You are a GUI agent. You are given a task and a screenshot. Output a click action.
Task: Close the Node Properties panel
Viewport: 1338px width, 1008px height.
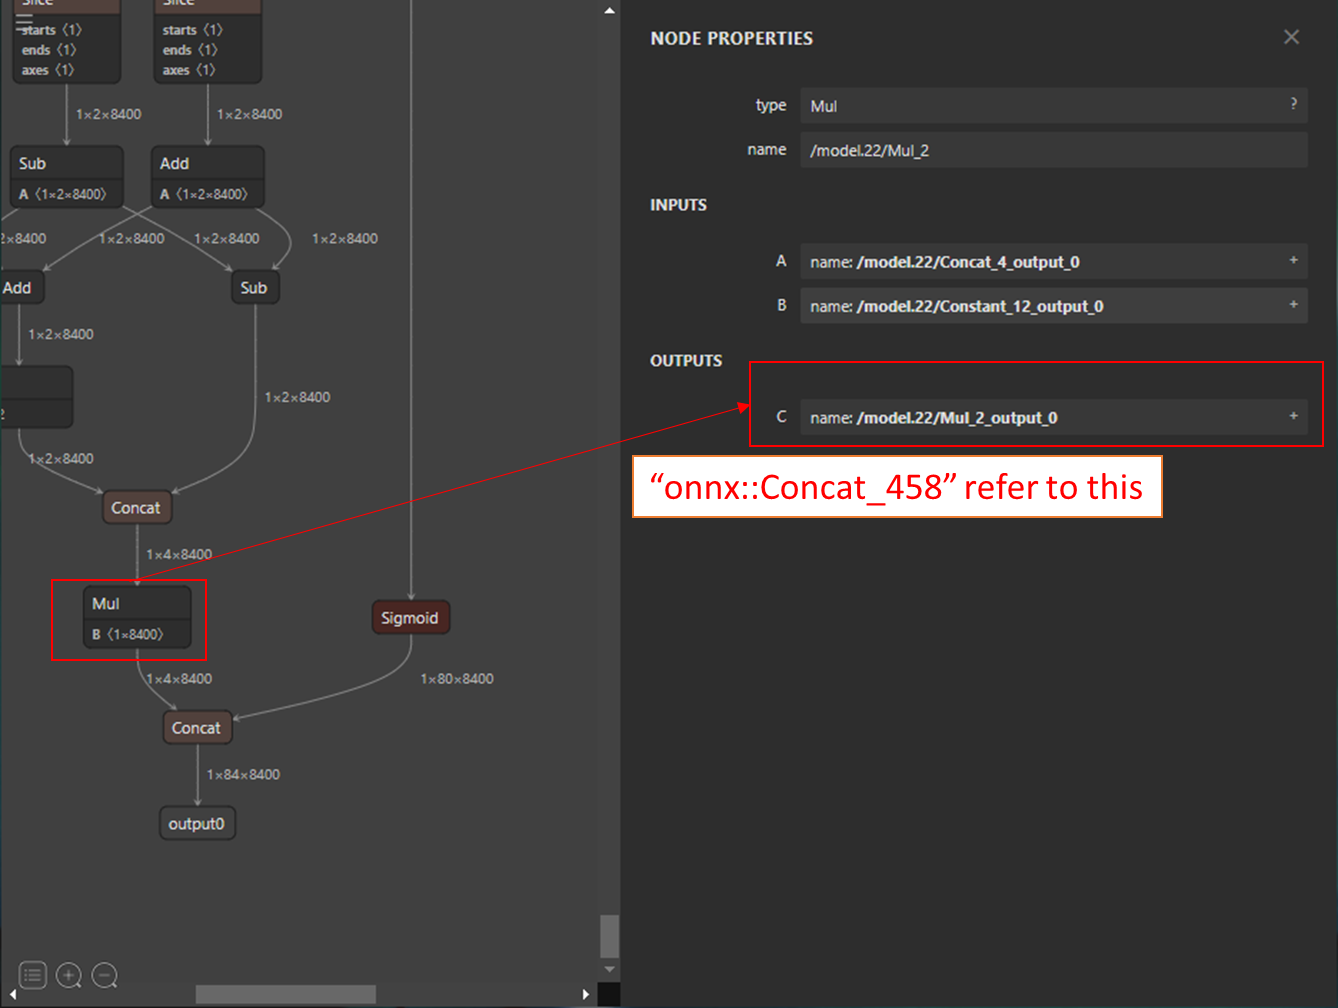1291,37
